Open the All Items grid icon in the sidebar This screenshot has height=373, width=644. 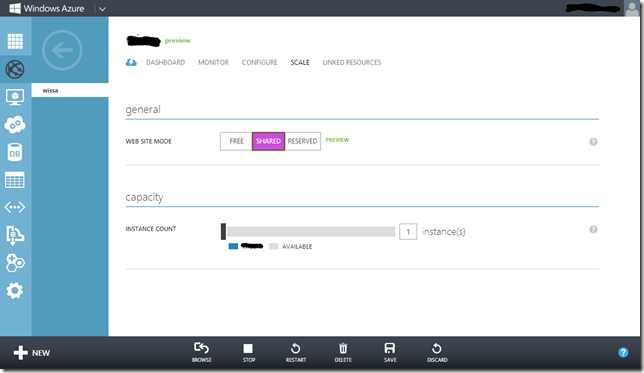click(x=15, y=41)
